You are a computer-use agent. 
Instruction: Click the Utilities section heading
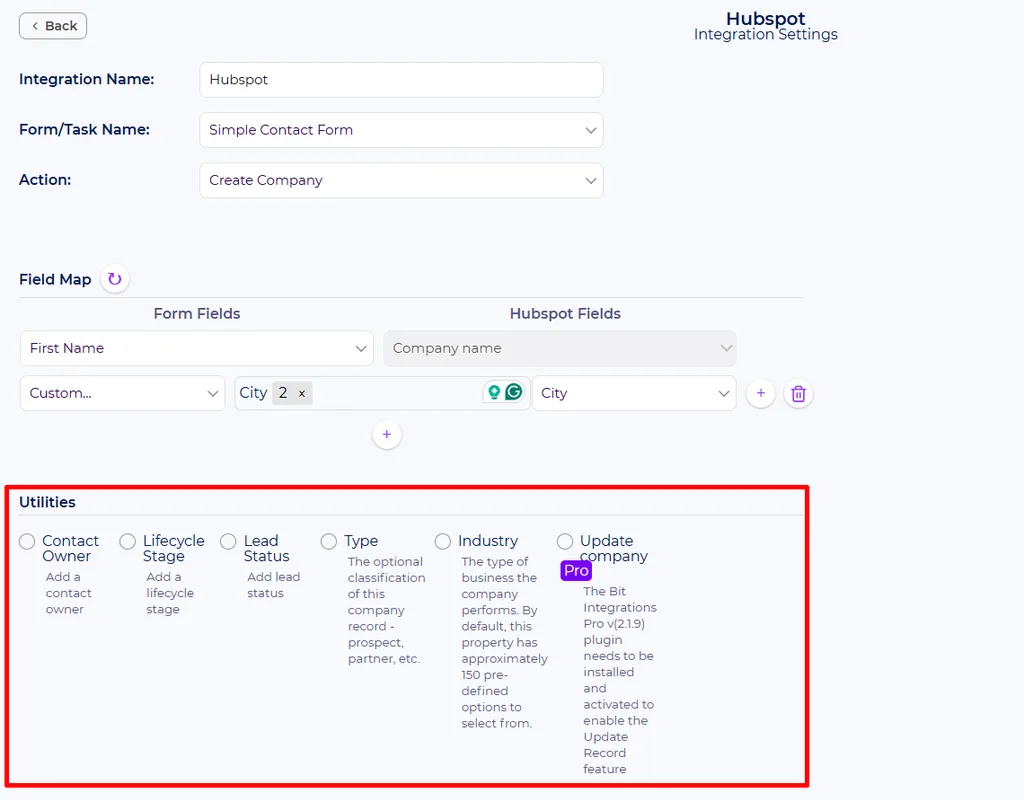[x=47, y=502]
